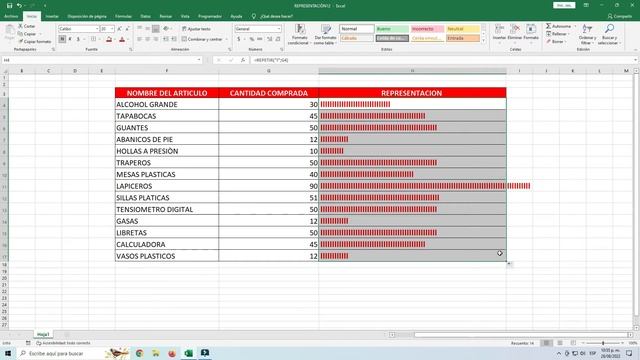Screen dimensions: 640x360
Task: Apply thousands separator style
Action: coord(260,39)
